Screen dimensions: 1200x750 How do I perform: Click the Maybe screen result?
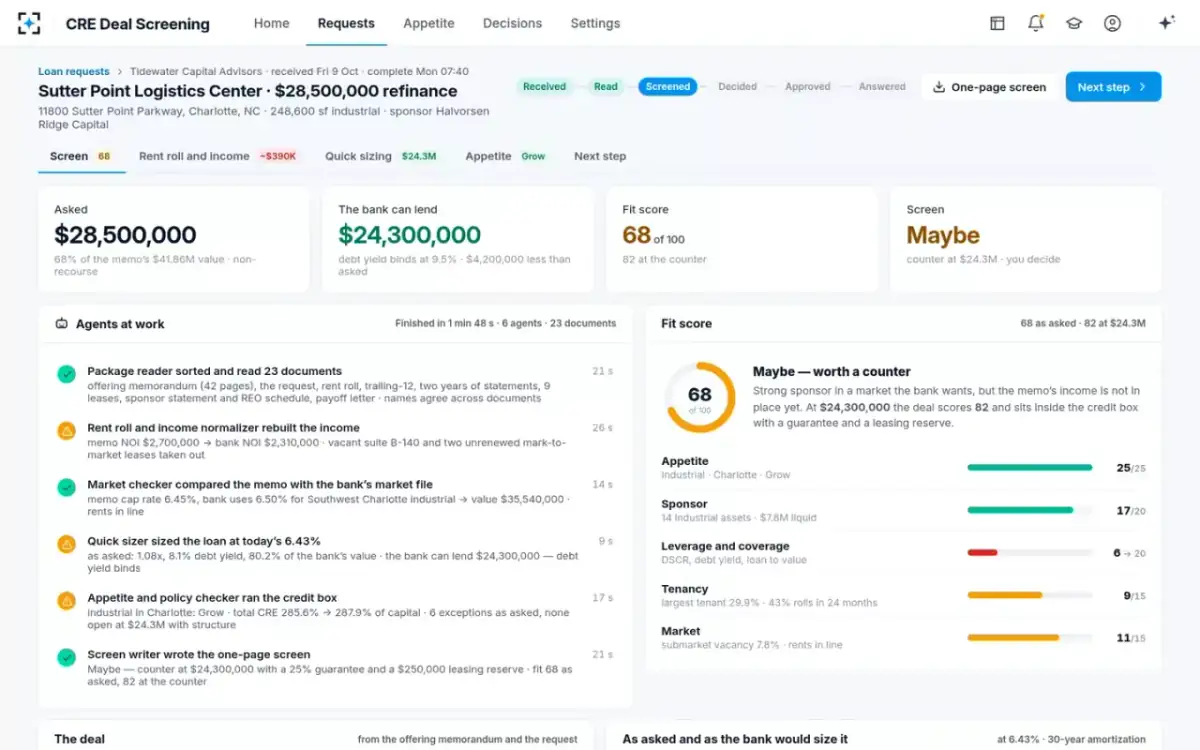tap(943, 235)
